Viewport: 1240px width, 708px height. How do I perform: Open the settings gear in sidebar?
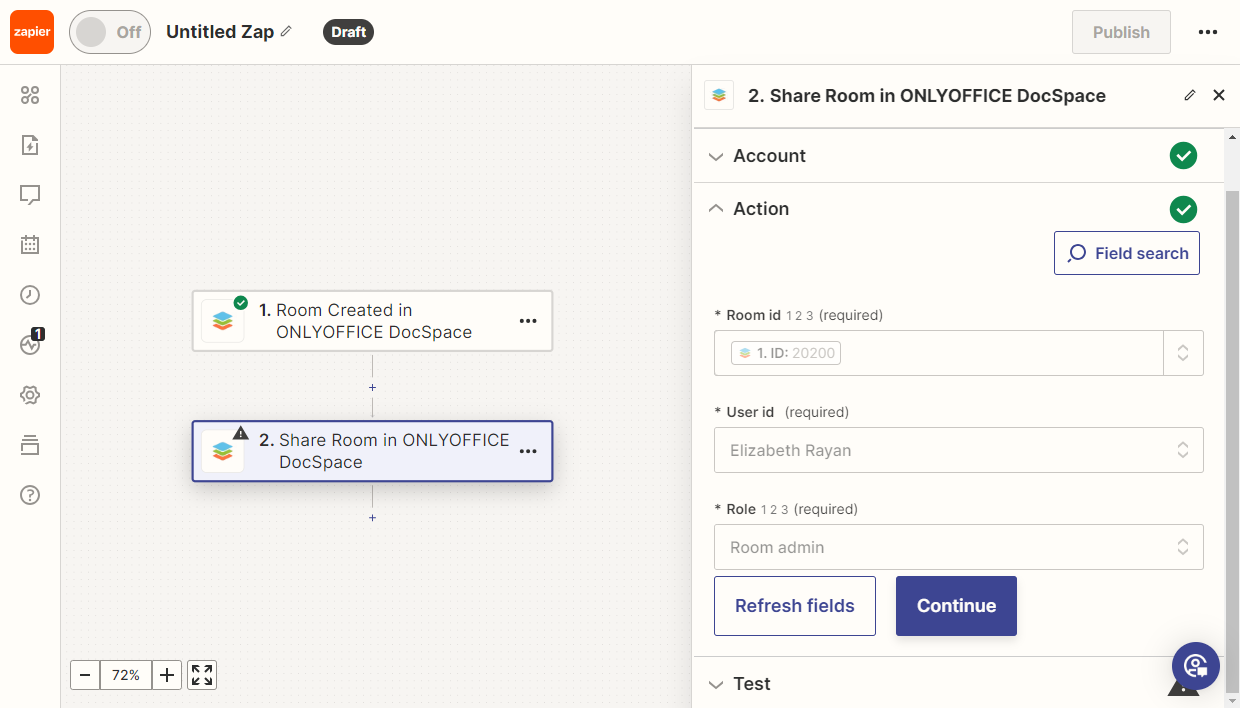(x=30, y=395)
